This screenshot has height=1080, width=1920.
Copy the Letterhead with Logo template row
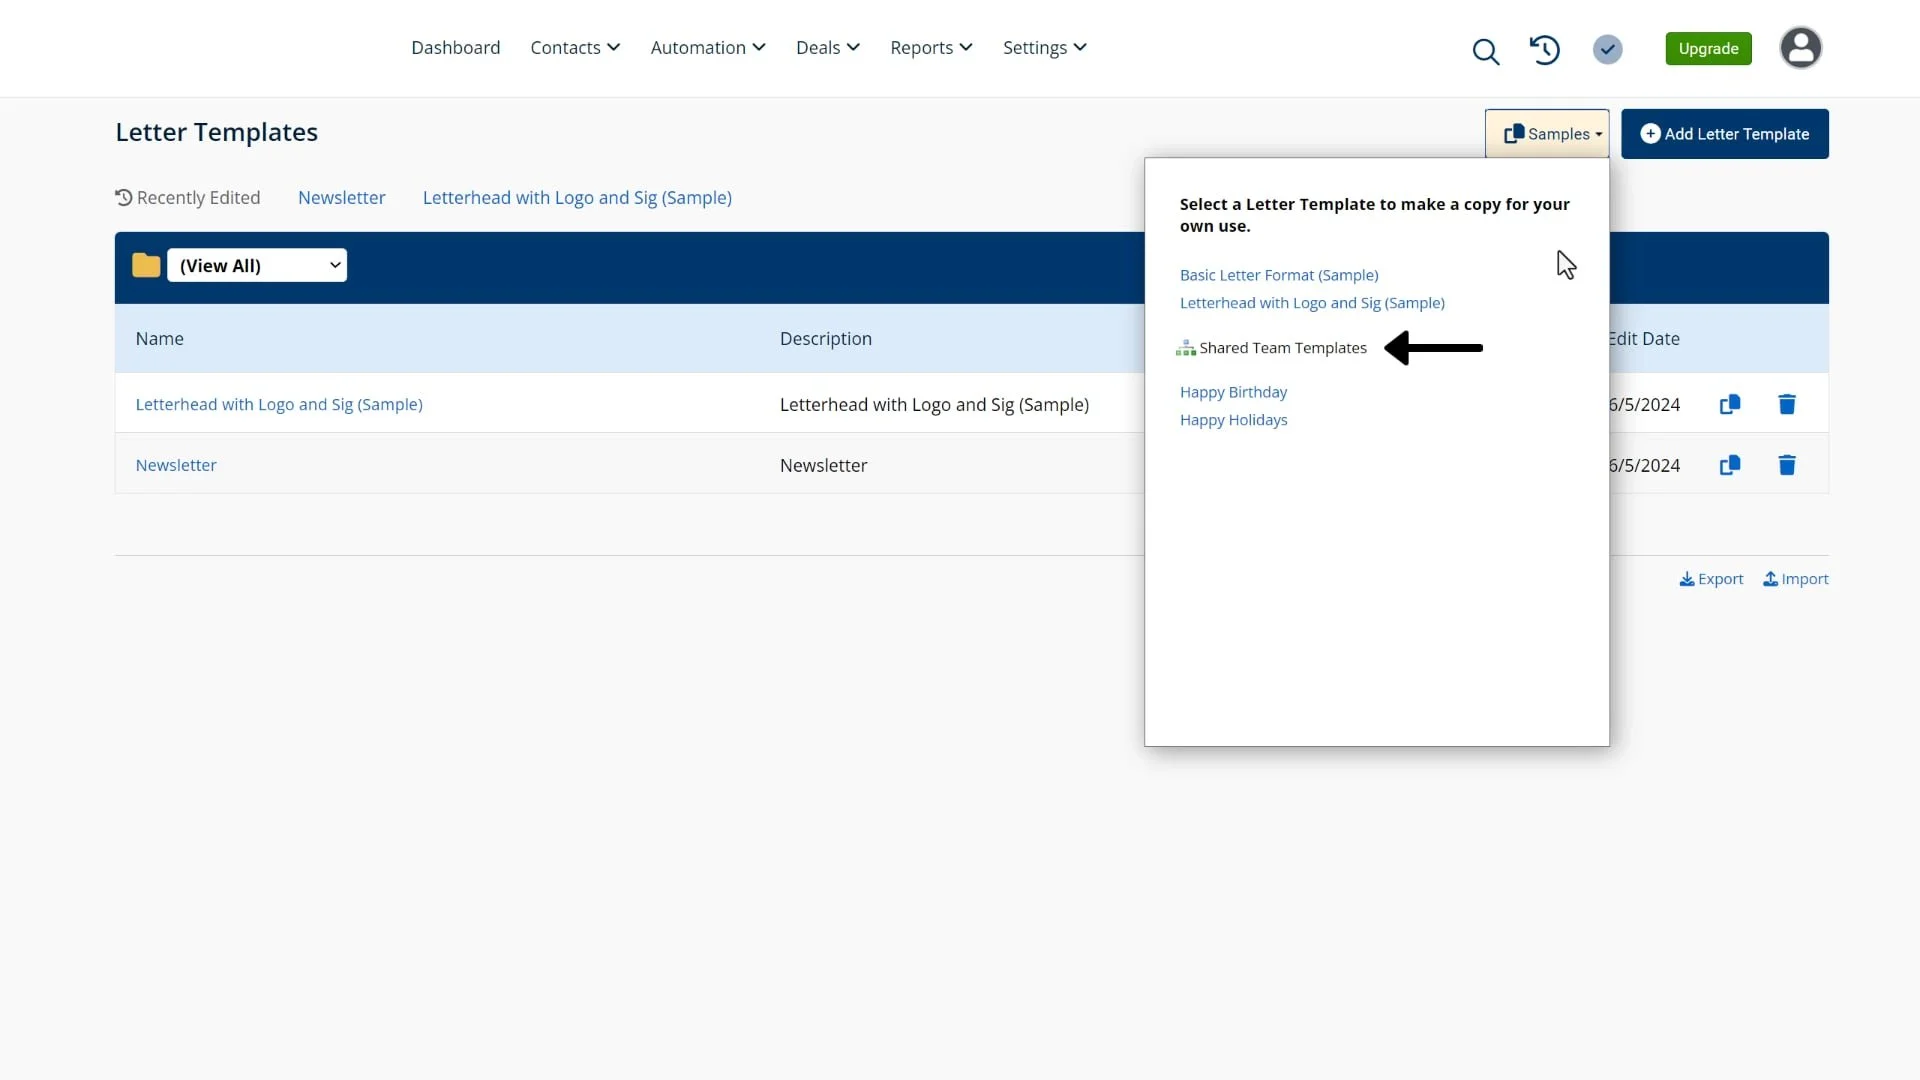[x=1729, y=404]
